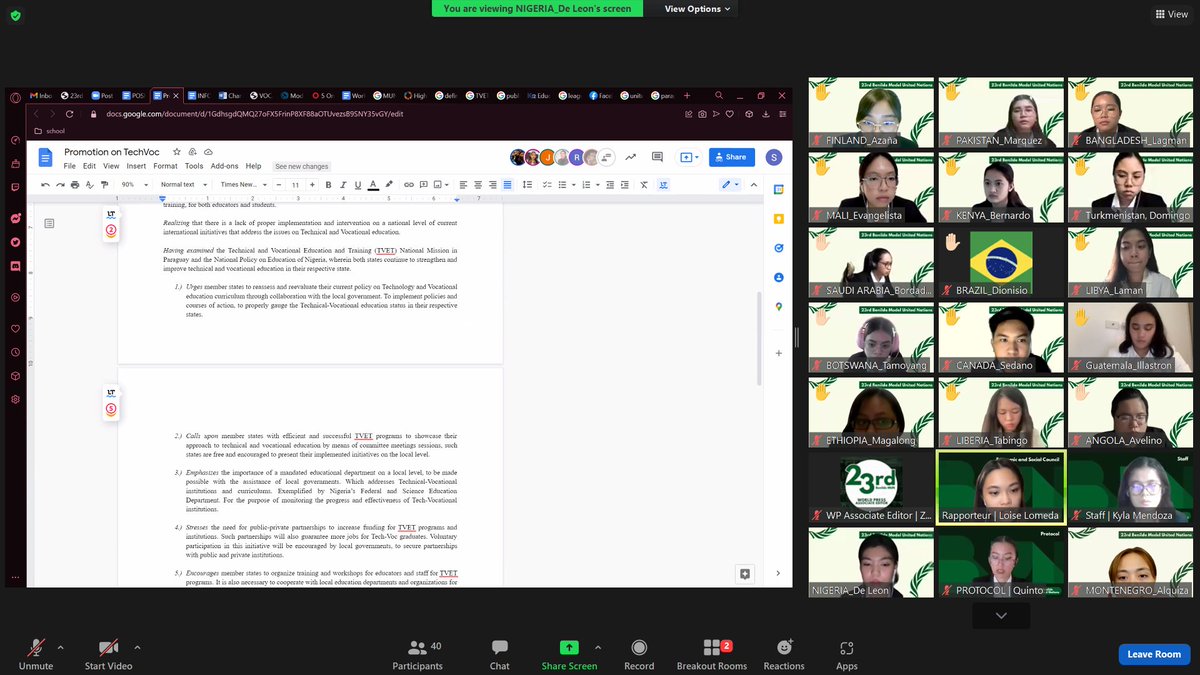
Task: Open Zoom Apps
Action: pyautogui.click(x=847, y=654)
